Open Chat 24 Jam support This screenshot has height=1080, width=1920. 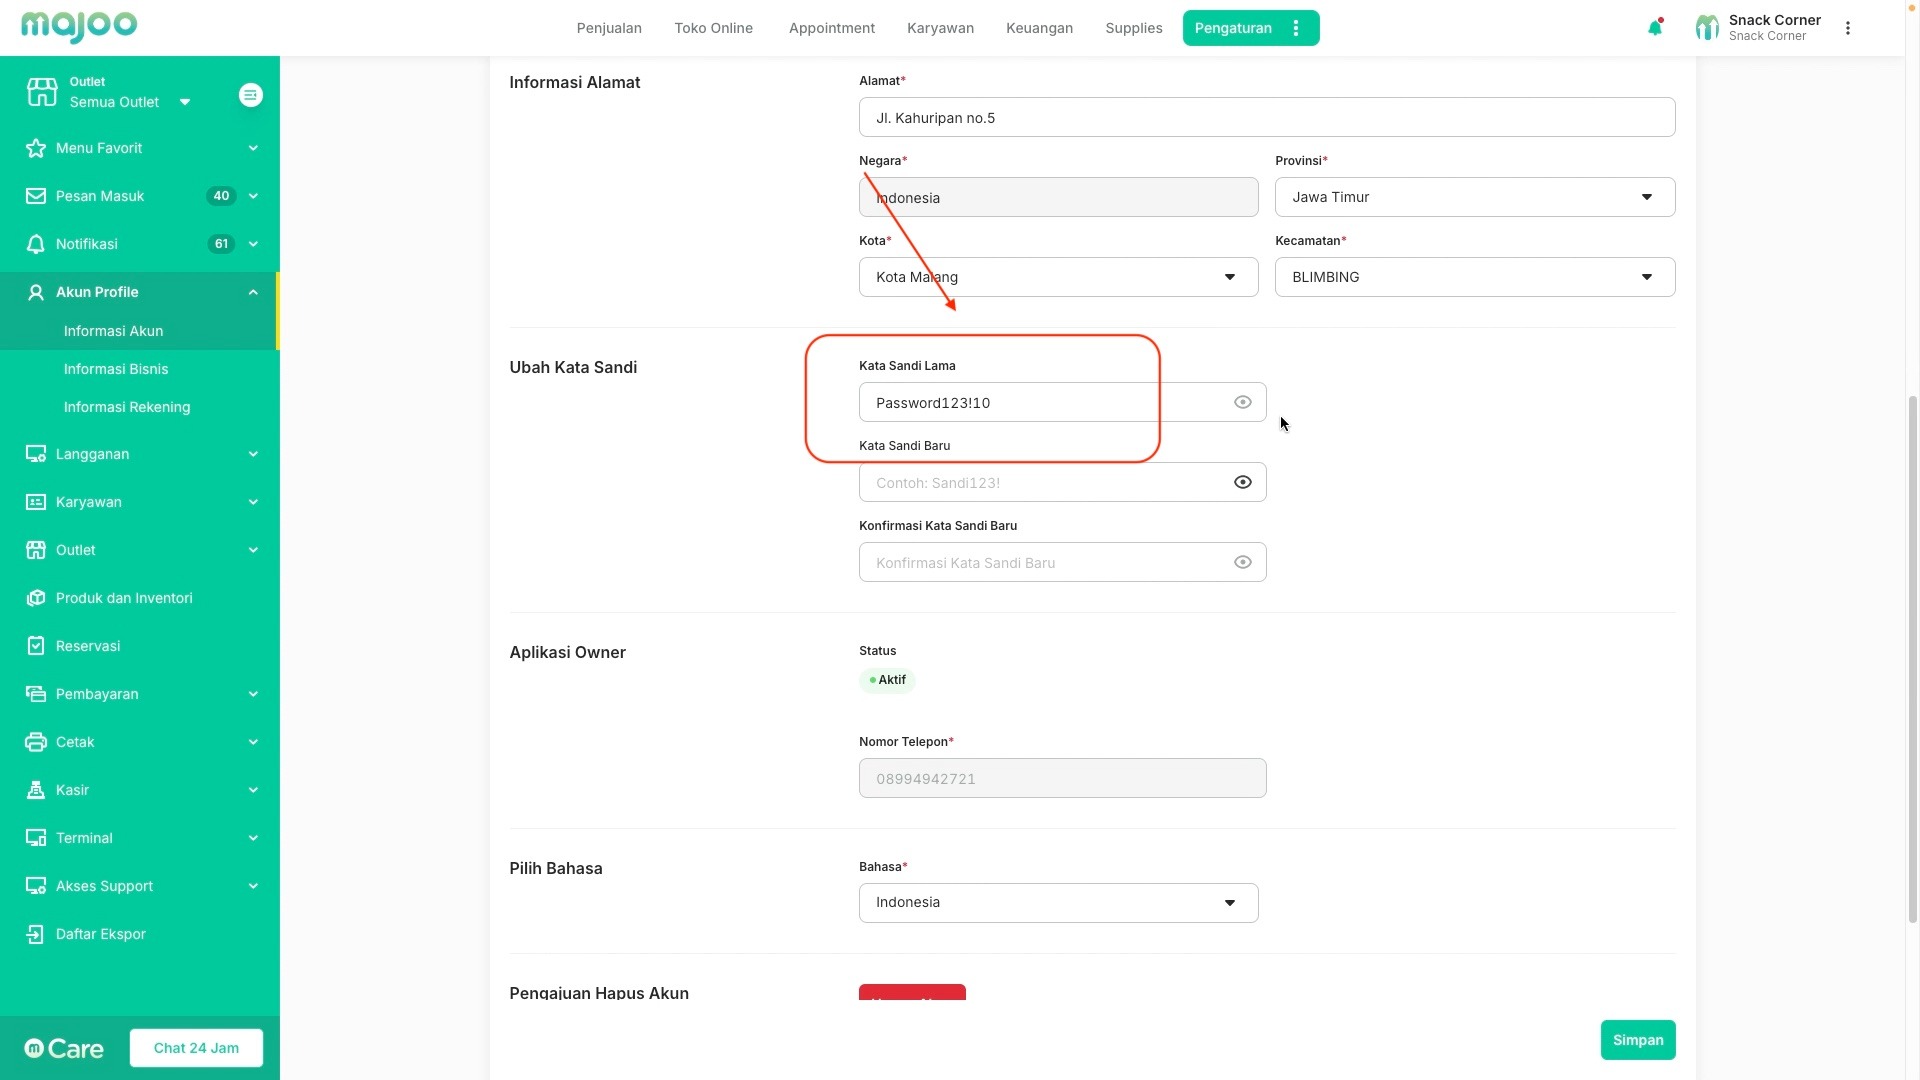(196, 1048)
